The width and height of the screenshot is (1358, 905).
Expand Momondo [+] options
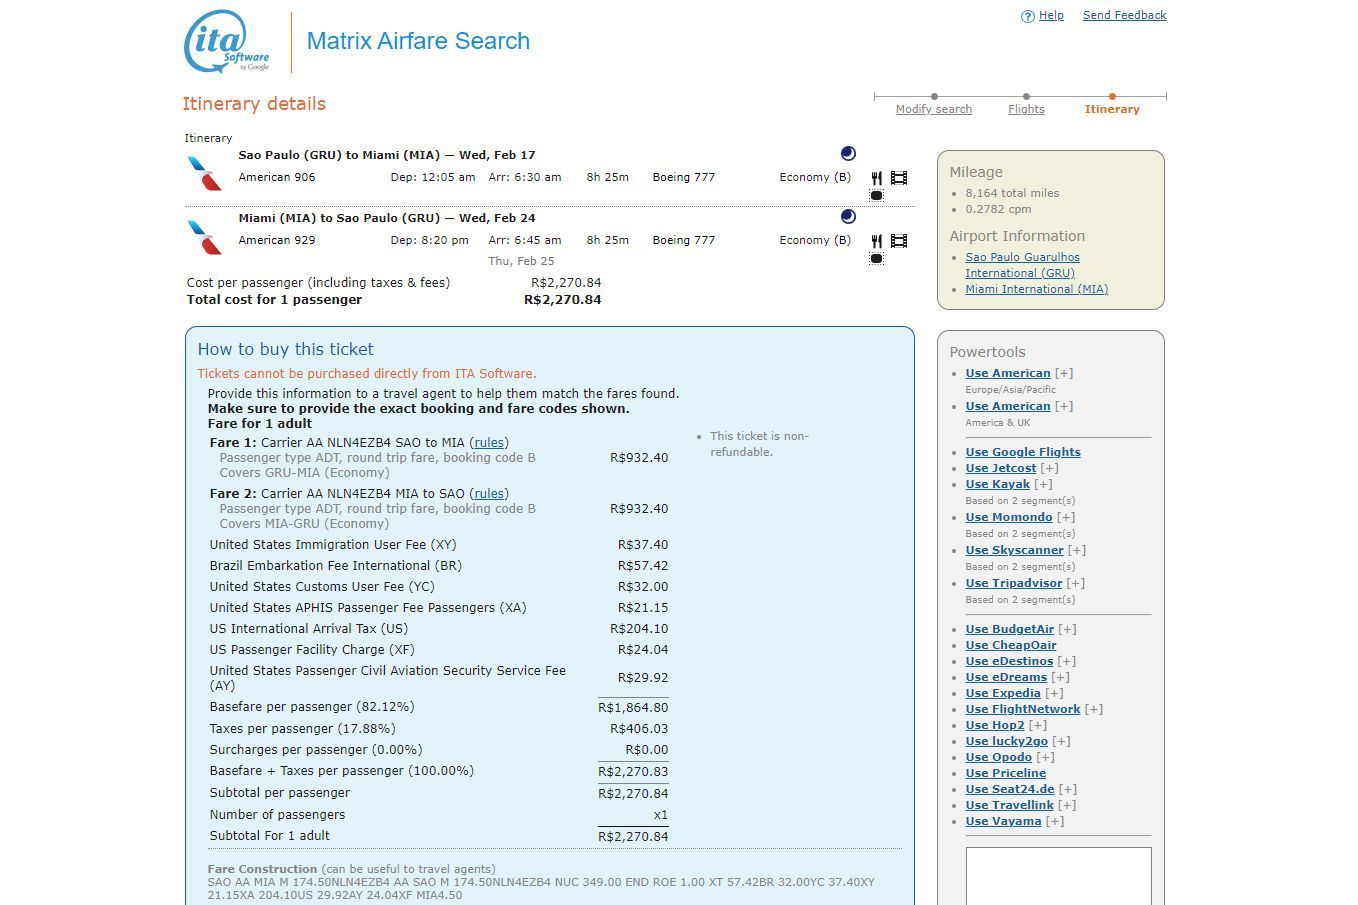(1066, 517)
